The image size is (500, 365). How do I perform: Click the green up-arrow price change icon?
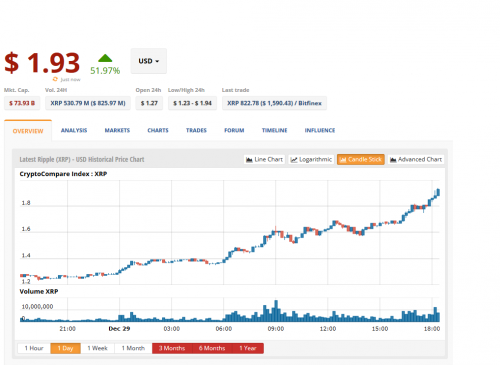[x=105, y=58]
